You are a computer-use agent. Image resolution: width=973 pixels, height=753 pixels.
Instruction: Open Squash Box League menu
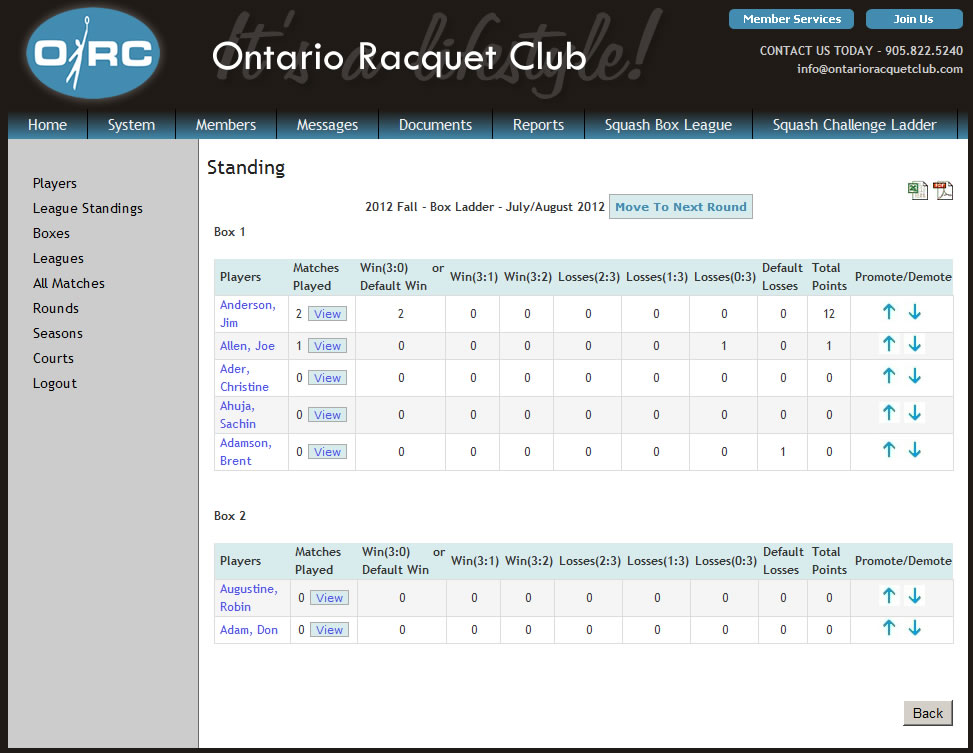click(x=668, y=125)
